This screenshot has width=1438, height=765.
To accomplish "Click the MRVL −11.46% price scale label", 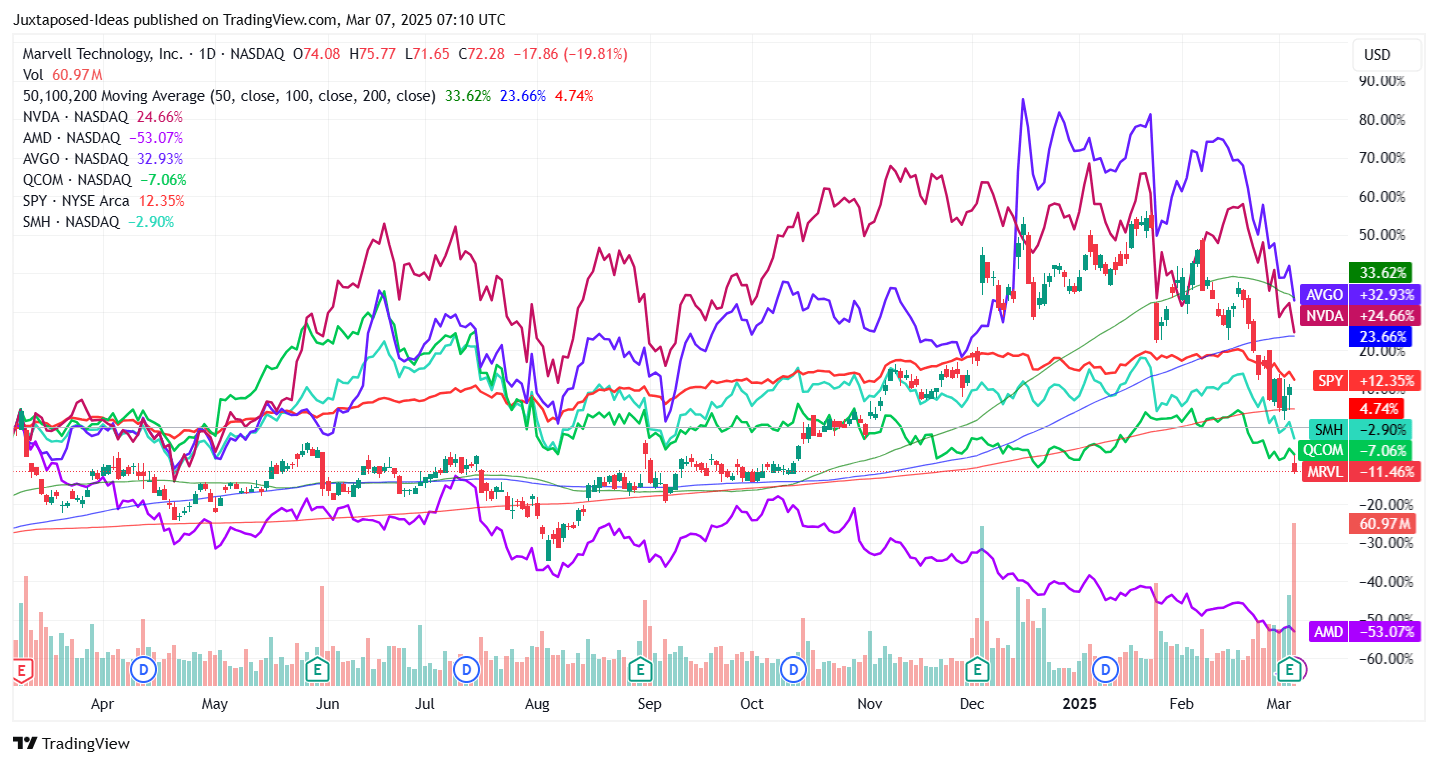I will tap(1360, 471).
